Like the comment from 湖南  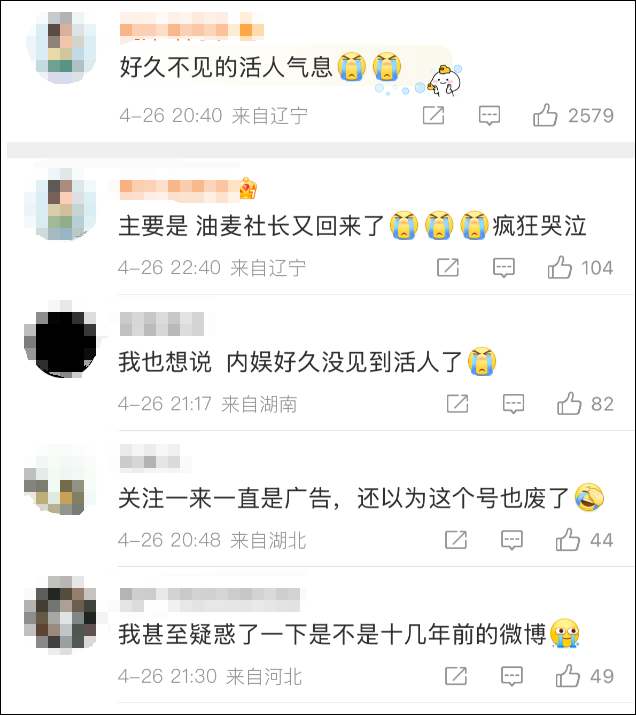(x=569, y=404)
